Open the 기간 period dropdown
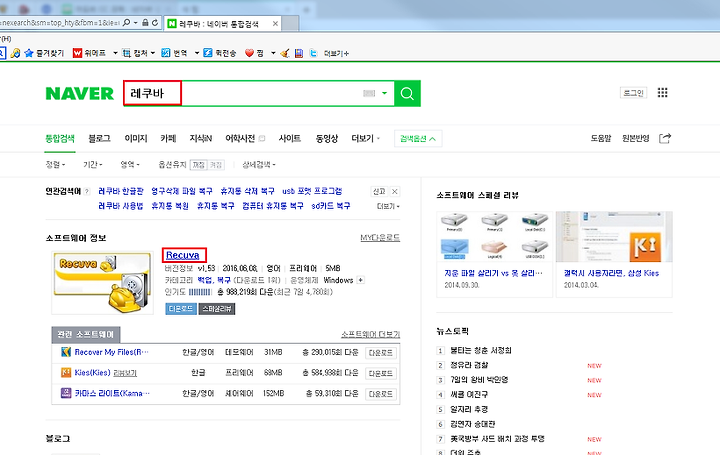Screen dimensions: 720x455 [x=92, y=165]
